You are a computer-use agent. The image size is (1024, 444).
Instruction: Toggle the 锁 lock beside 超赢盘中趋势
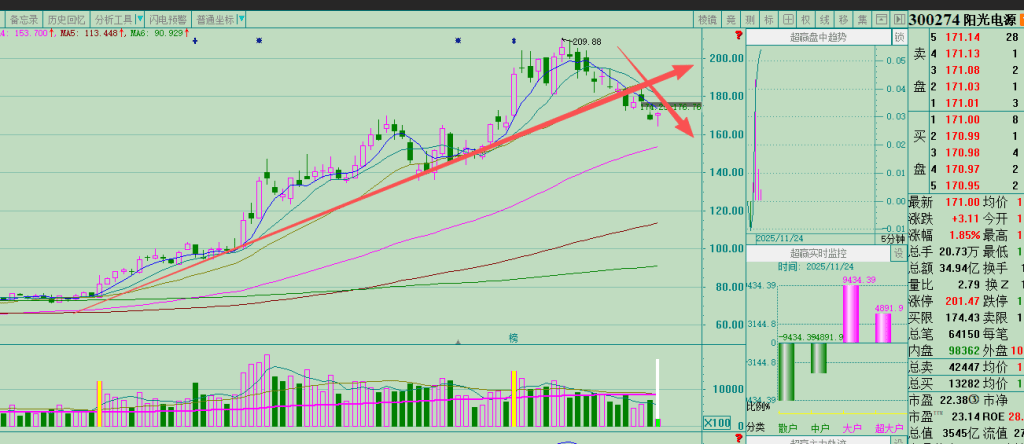[898, 37]
